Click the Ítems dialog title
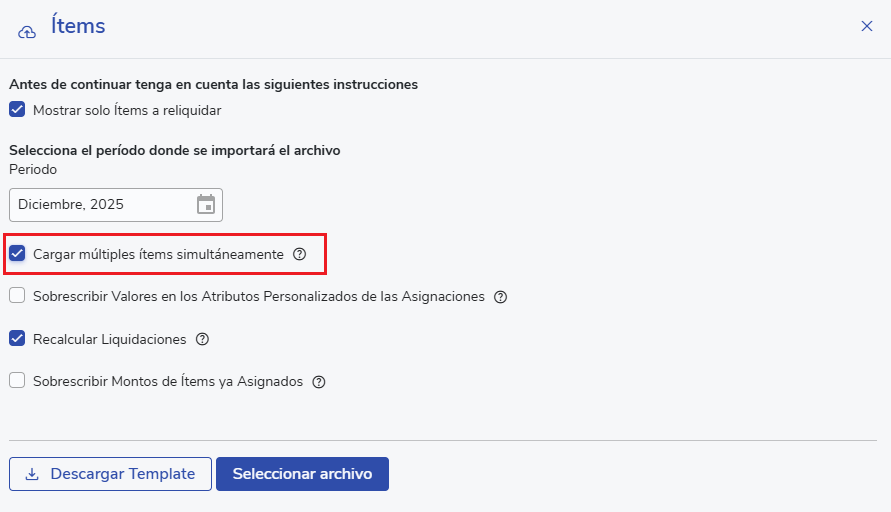Image resolution: width=891 pixels, height=512 pixels. click(x=78, y=27)
